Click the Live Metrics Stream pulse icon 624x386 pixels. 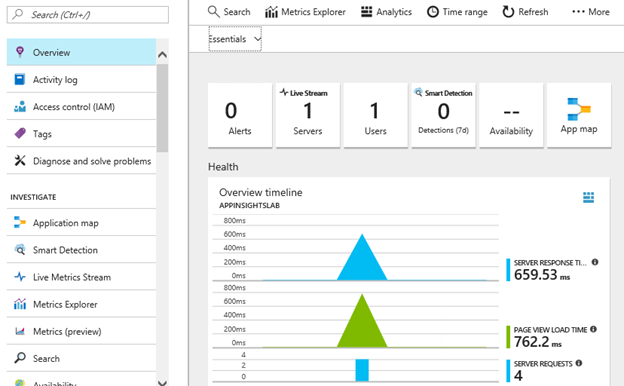(x=20, y=277)
